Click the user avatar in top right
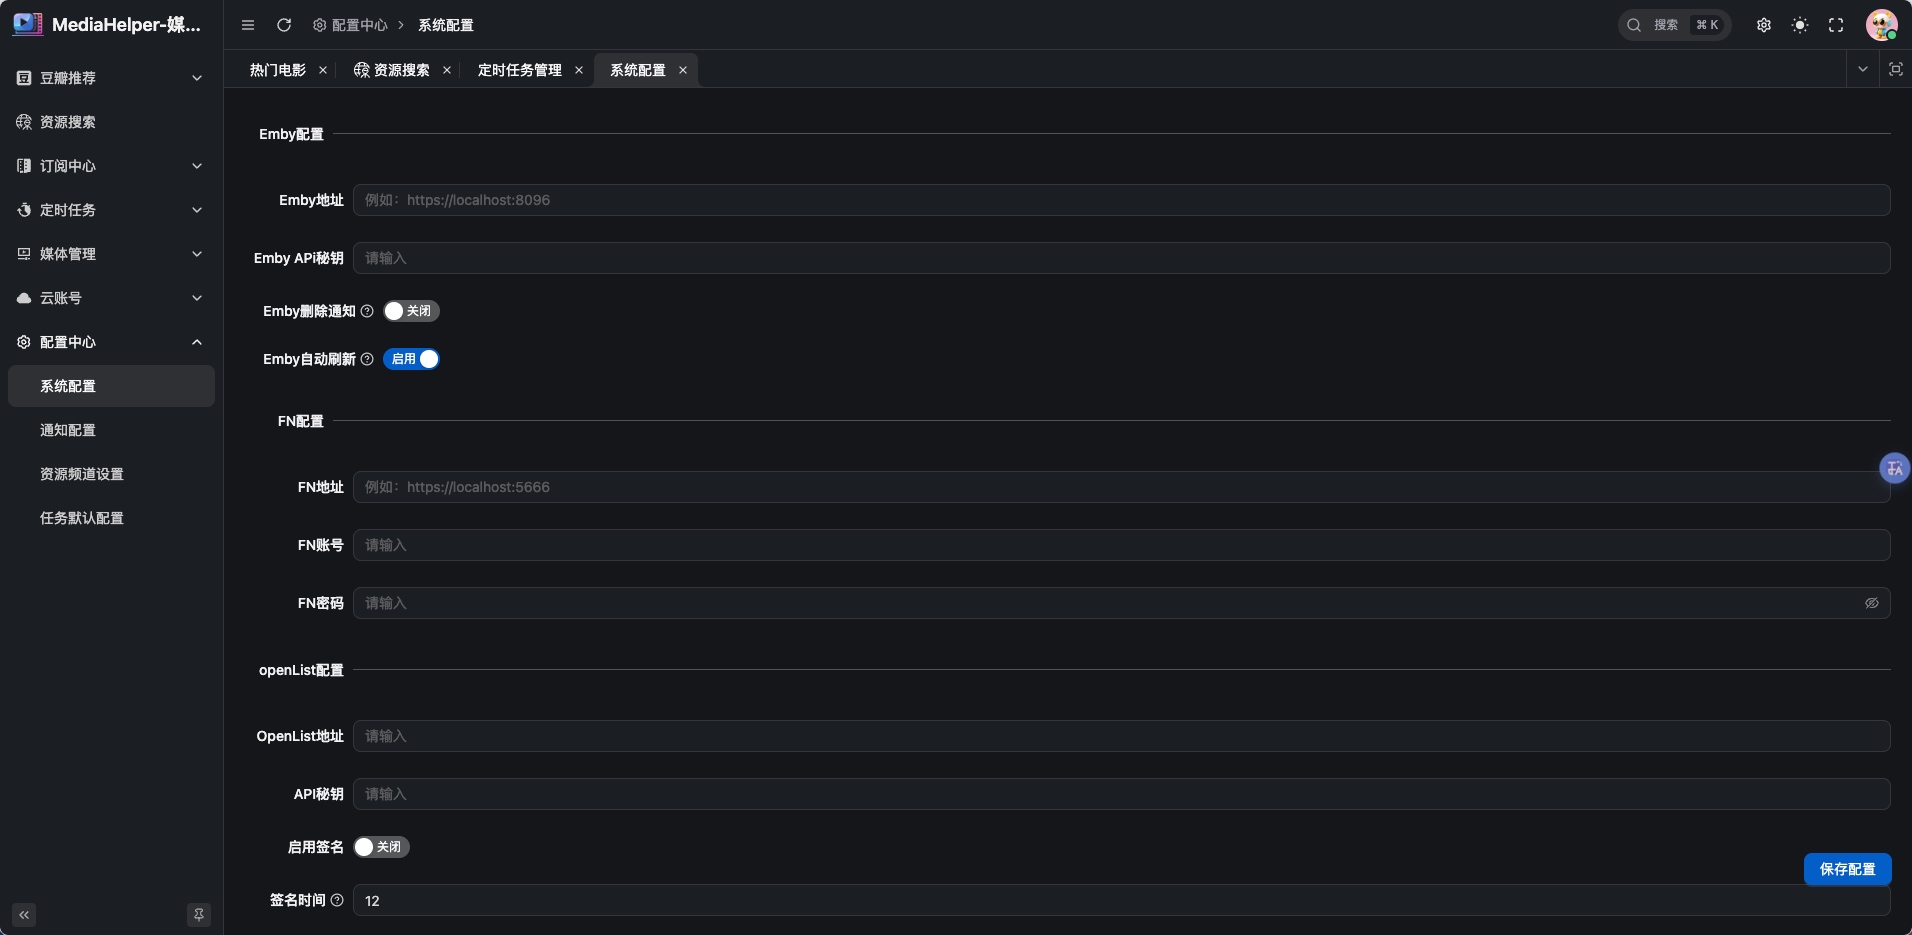 (1881, 25)
